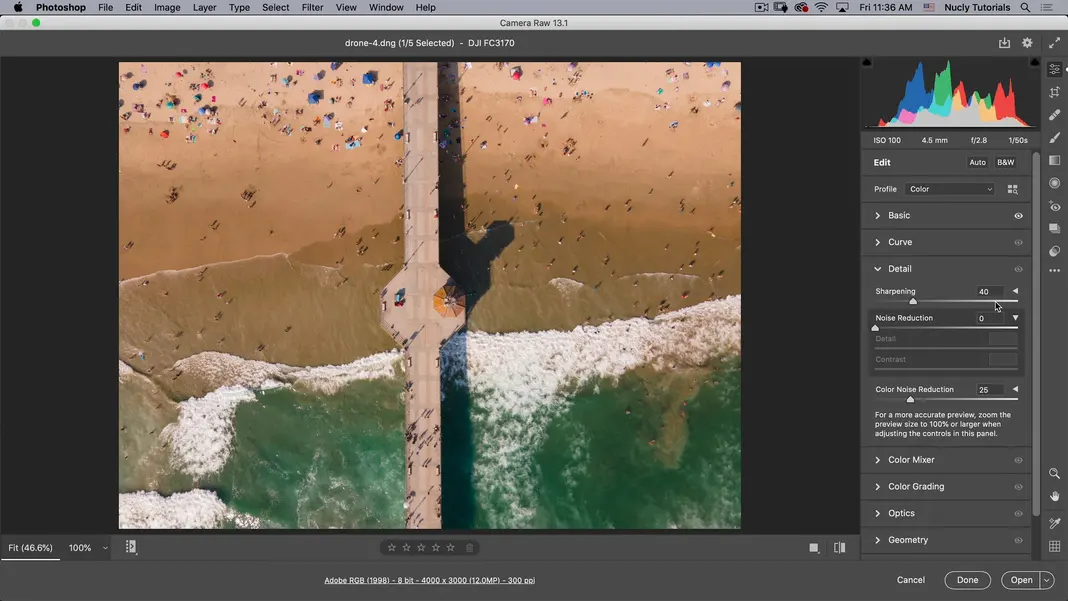Expand the Basic panel
Screen dimensions: 1068x601
pyautogui.click(x=877, y=215)
